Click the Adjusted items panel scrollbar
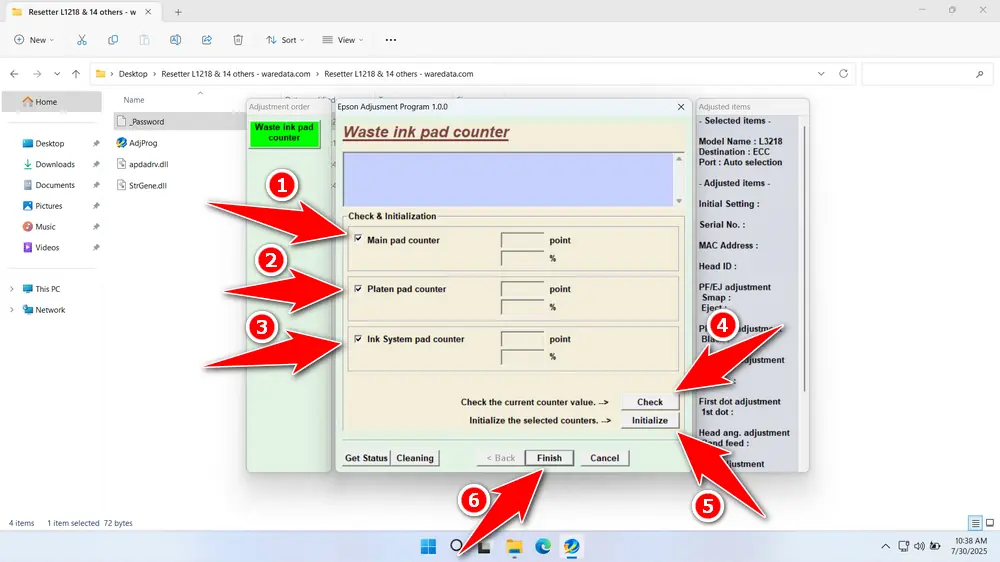This screenshot has height=562, width=1000. tap(804, 258)
